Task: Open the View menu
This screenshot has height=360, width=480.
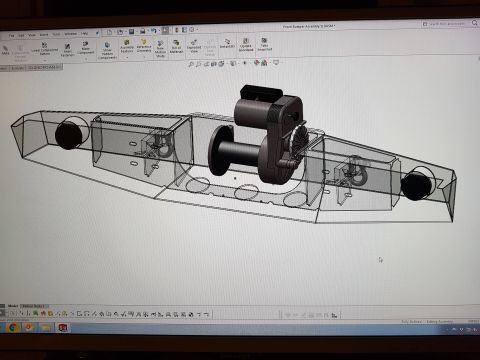Action: pyautogui.click(x=32, y=35)
